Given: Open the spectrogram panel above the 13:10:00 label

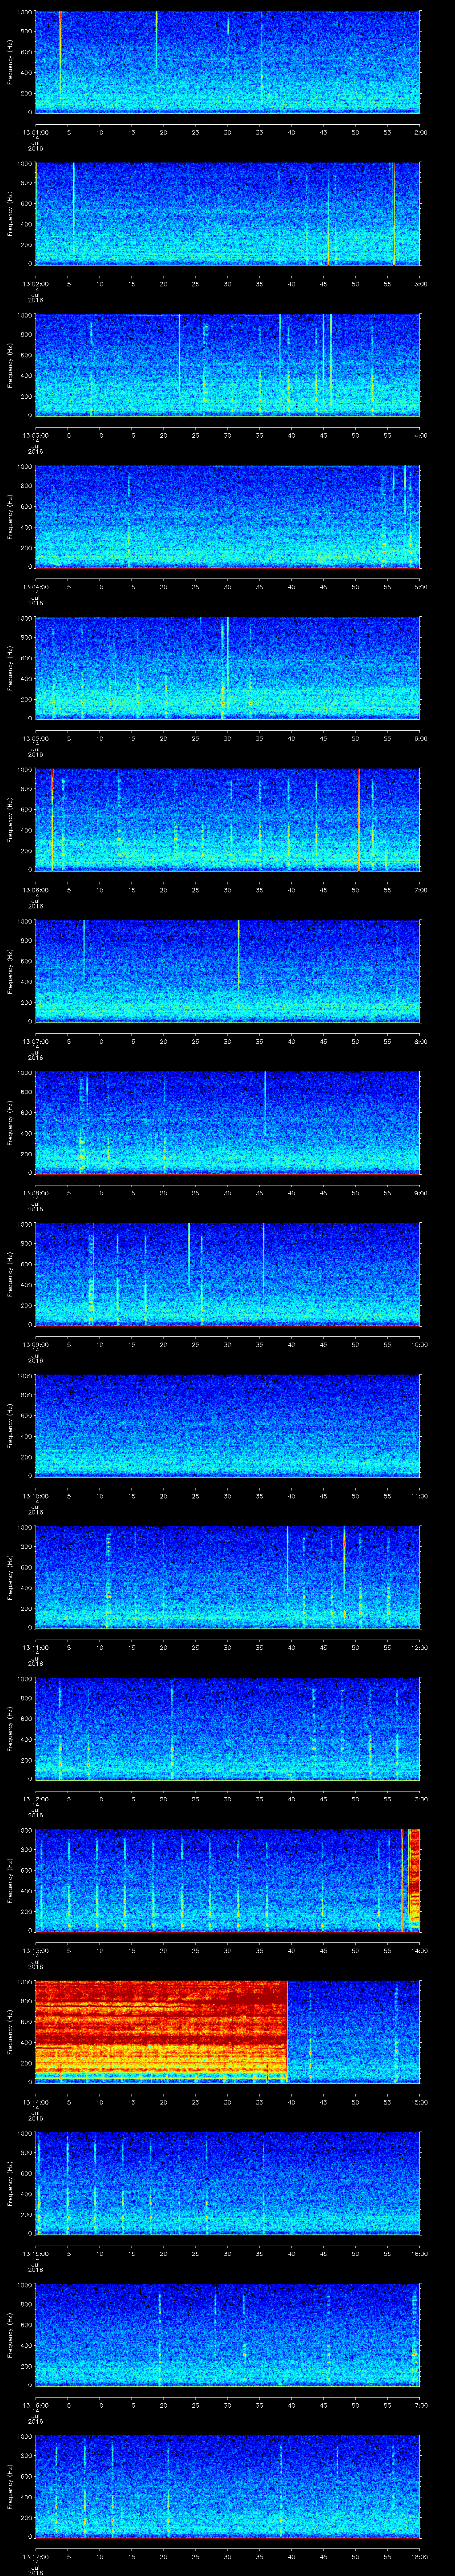Looking at the screenshot, I should [228, 1425].
